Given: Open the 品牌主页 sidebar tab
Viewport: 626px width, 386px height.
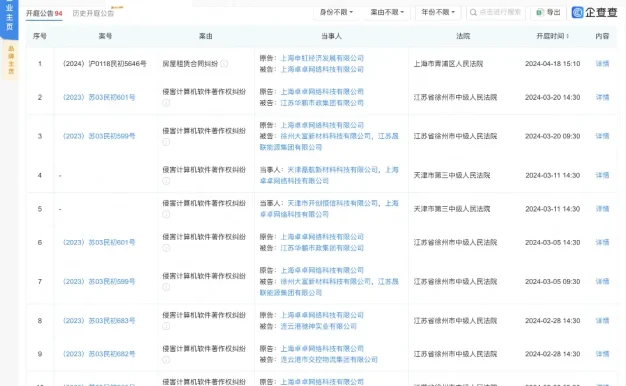Looking at the screenshot, I should (x=11, y=60).
